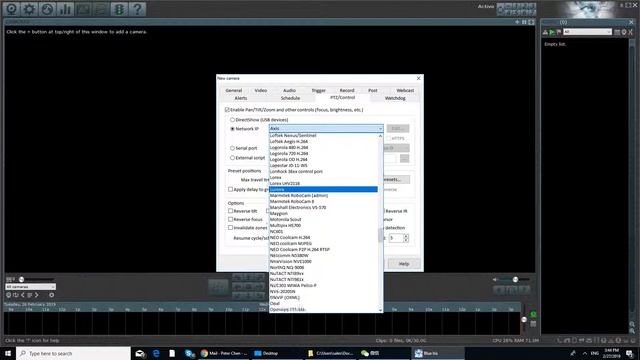The width and height of the screenshot is (640, 360).
Task: Switch to General tab
Action: pos(234,91)
